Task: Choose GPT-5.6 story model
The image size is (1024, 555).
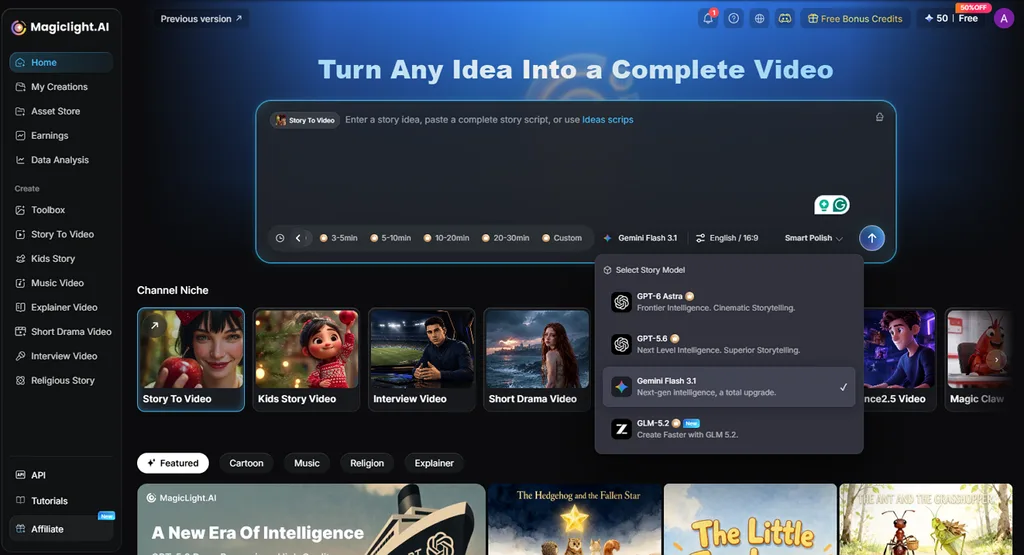Action: coord(729,344)
